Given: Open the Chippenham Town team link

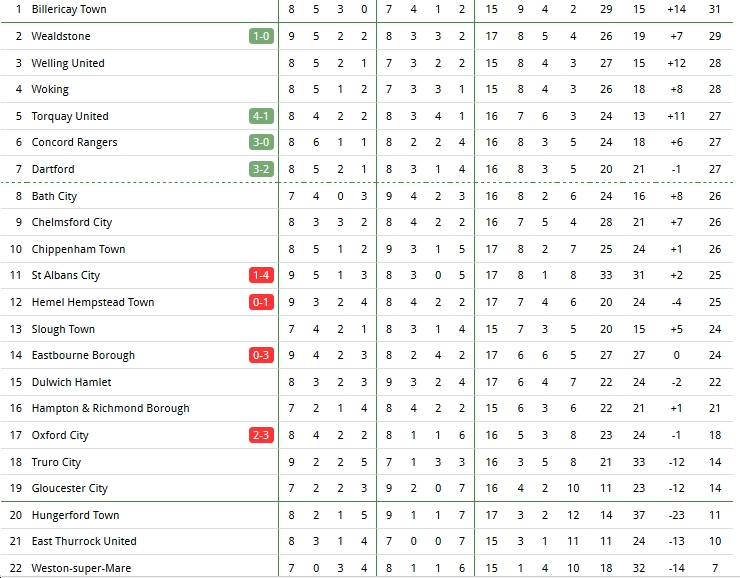Looking at the screenshot, I should pos(78,249).
